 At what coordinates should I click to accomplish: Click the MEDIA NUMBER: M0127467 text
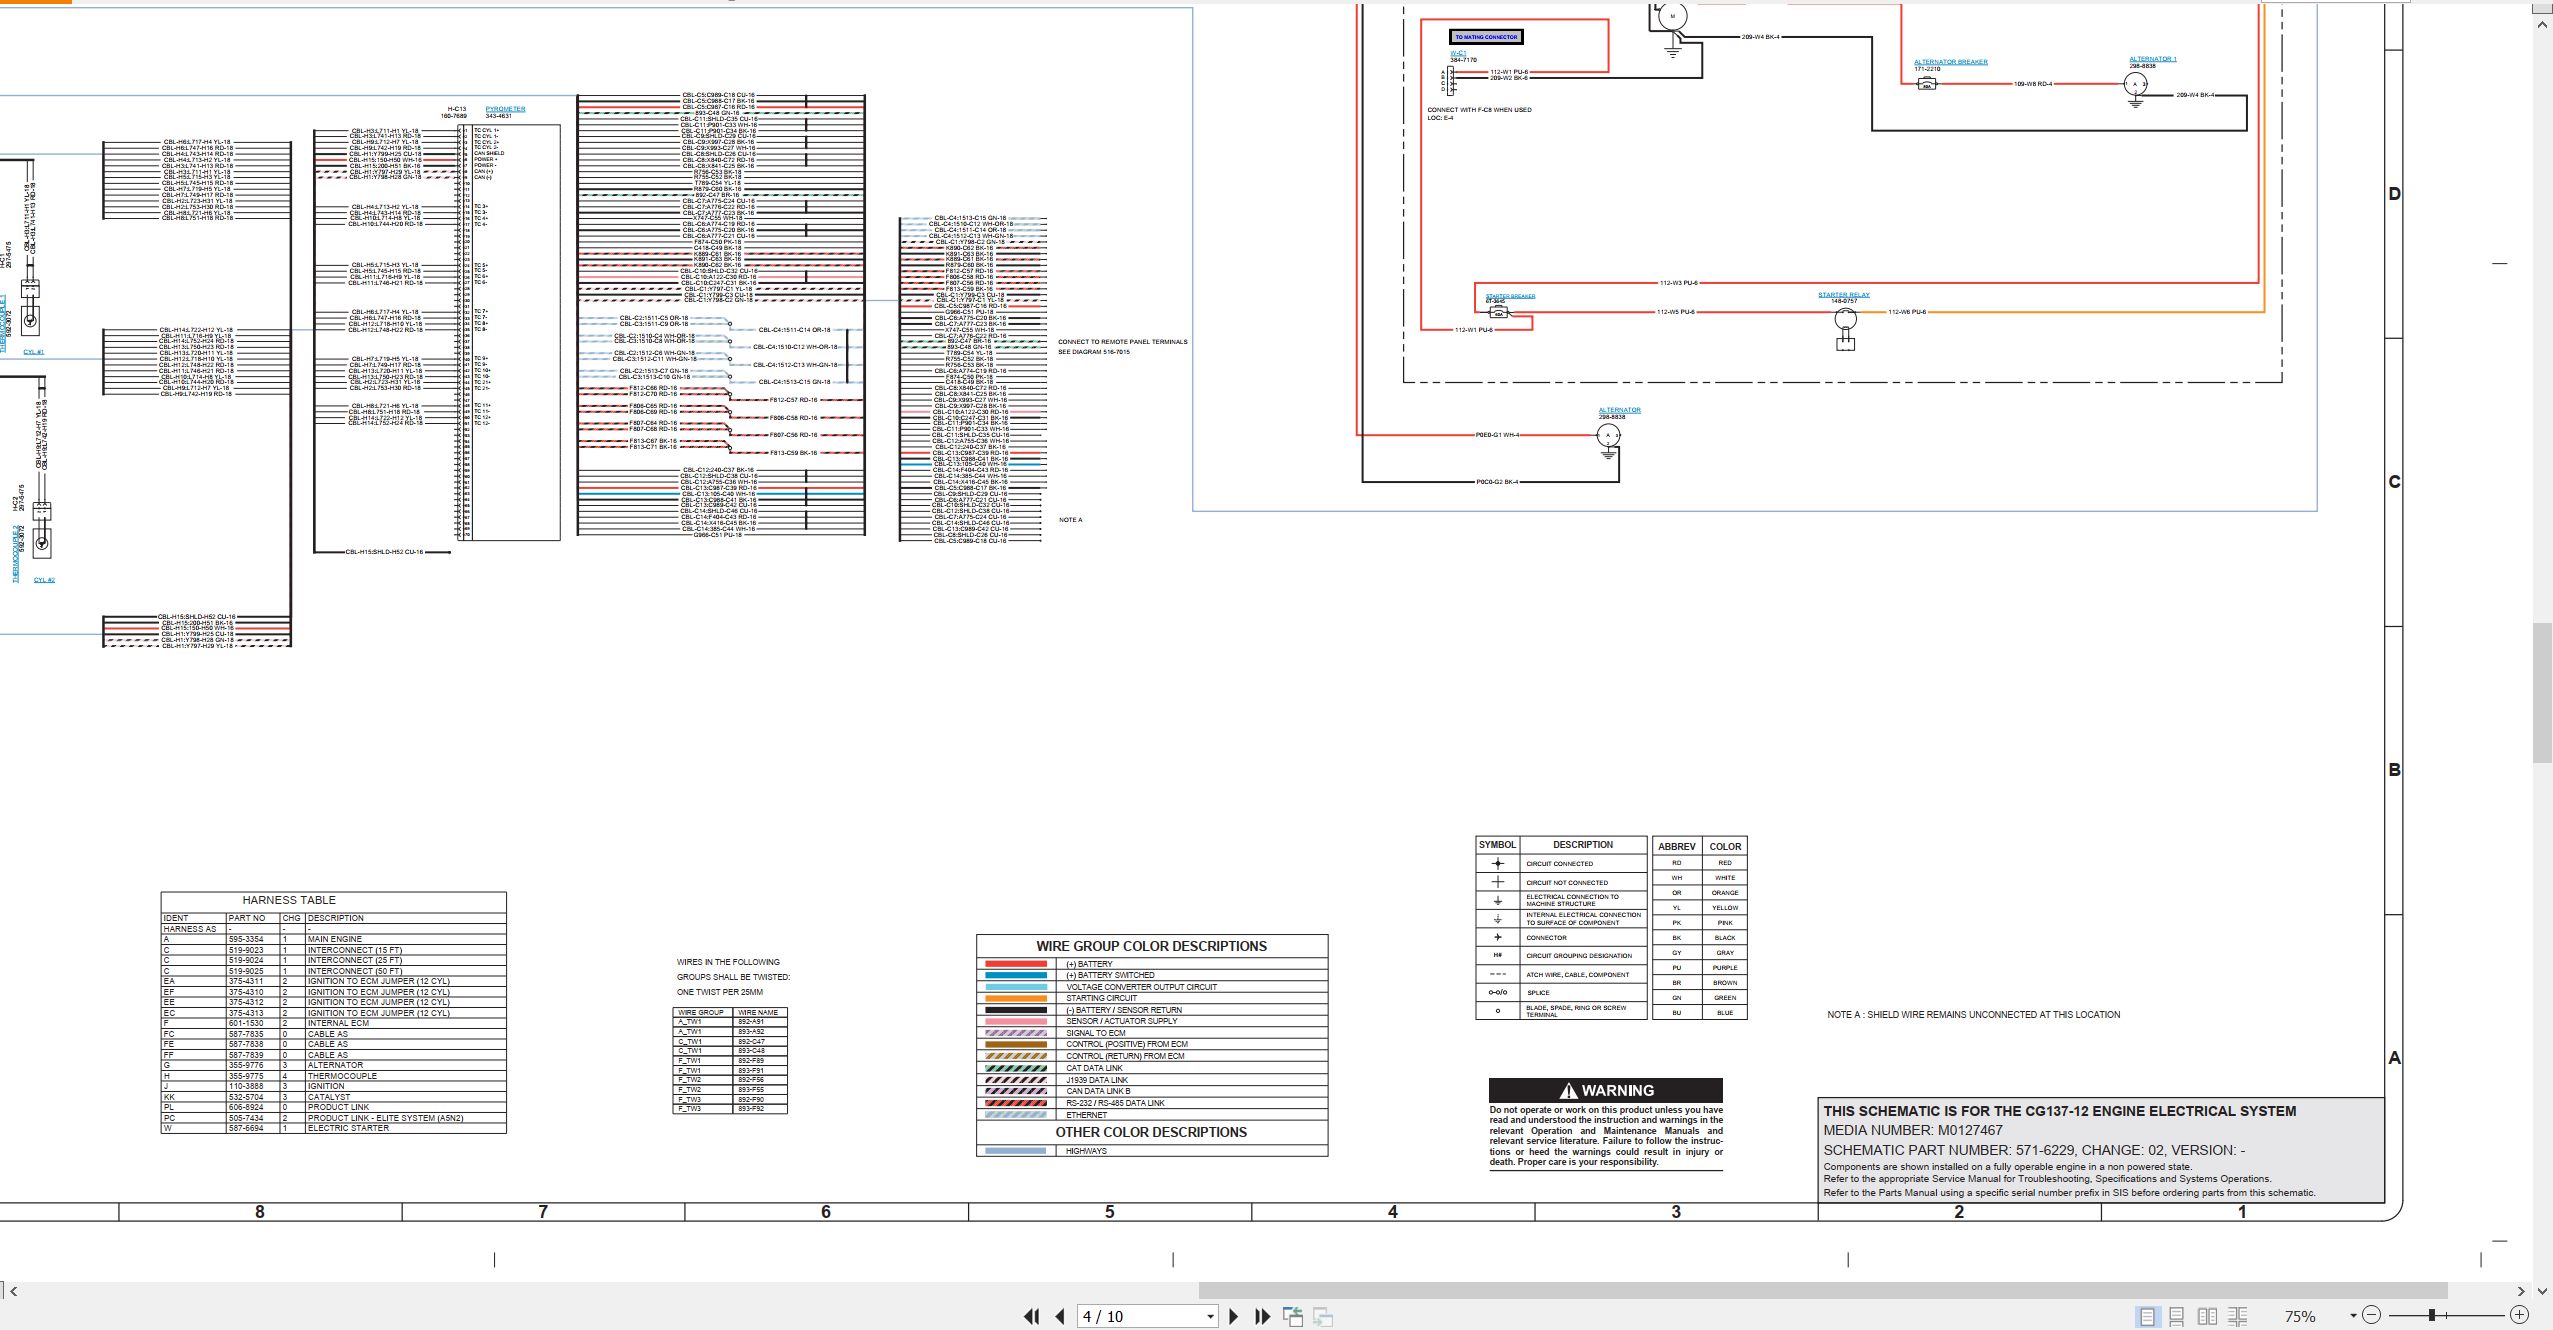[x=1913, y=1130]
